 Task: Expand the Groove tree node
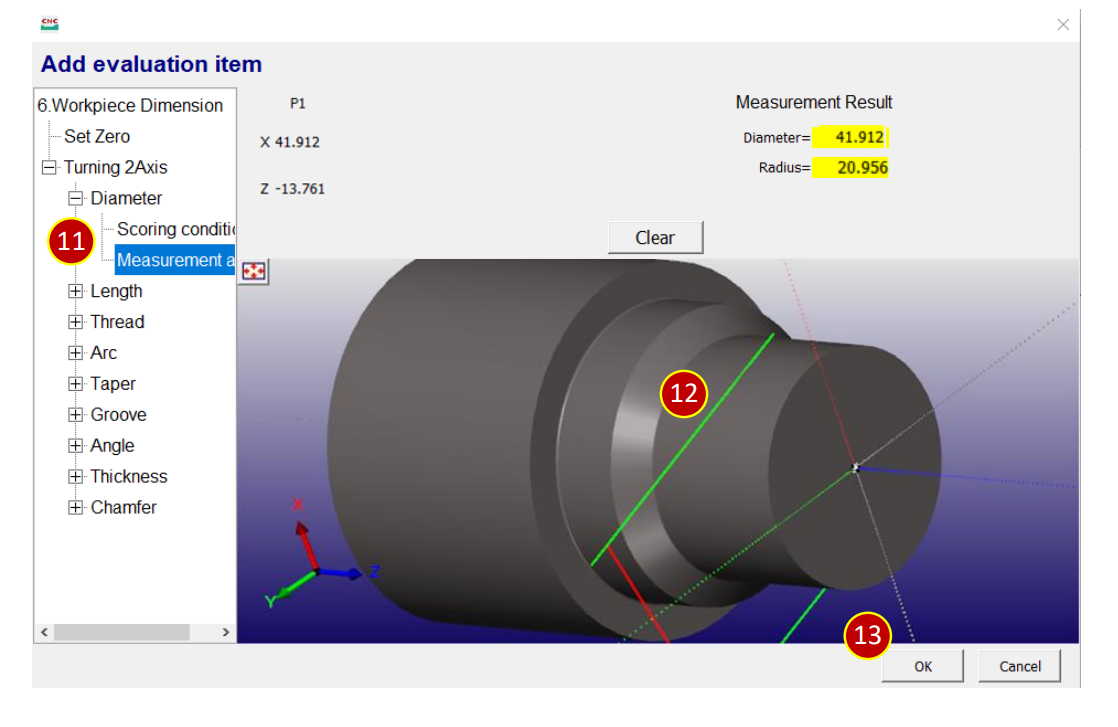click(76, 415)
